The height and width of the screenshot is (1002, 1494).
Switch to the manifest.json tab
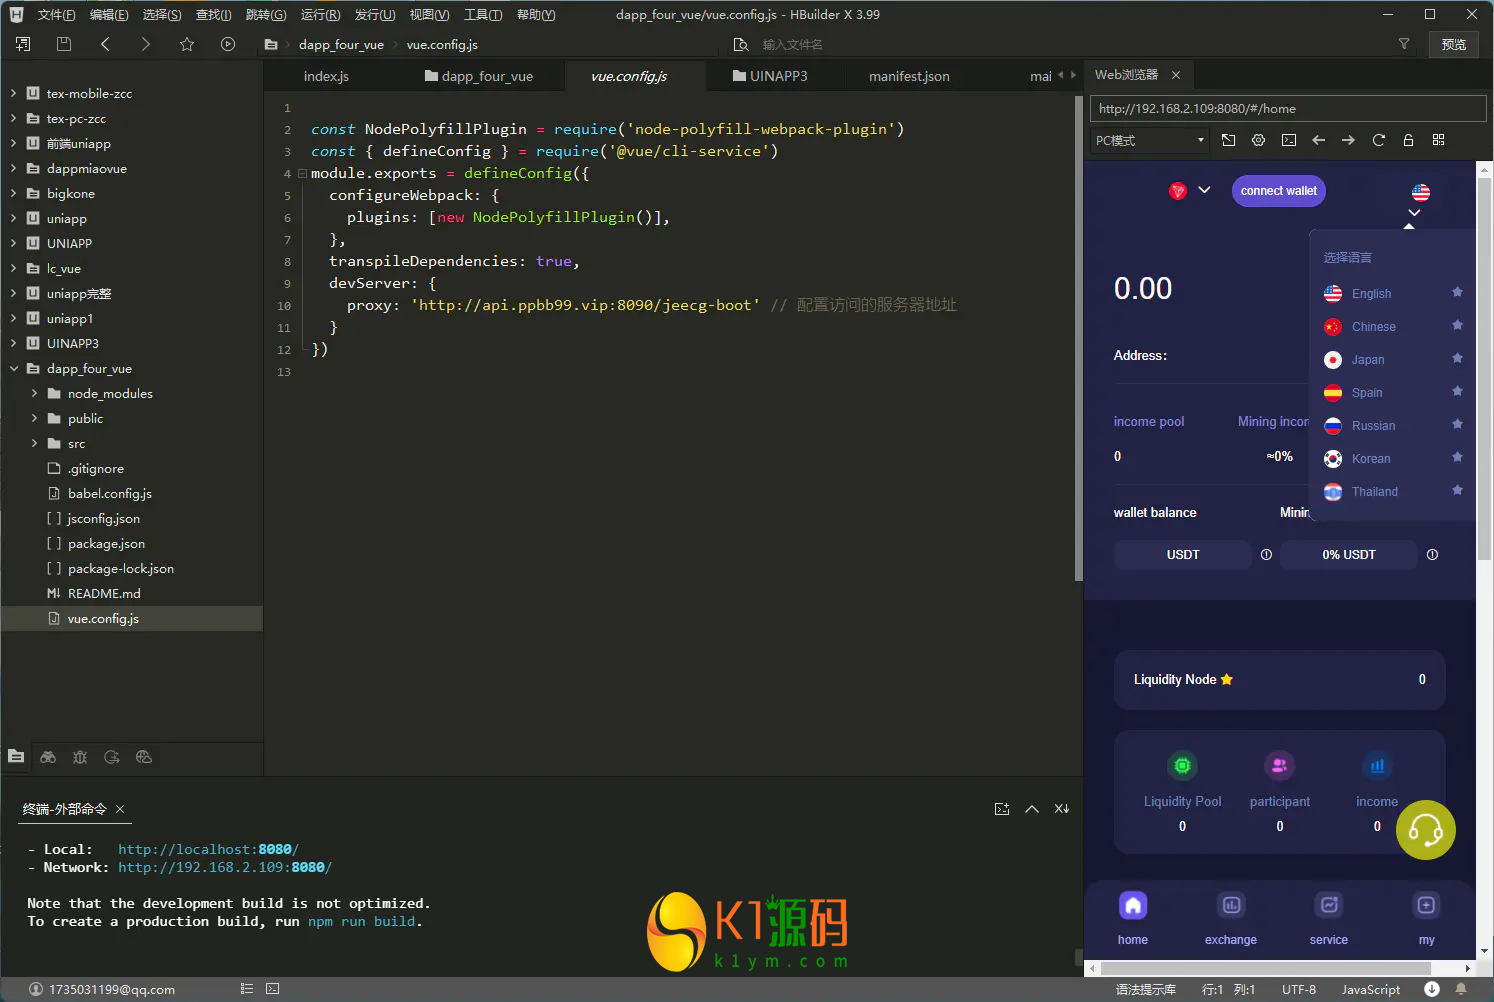tap(909, 76)
